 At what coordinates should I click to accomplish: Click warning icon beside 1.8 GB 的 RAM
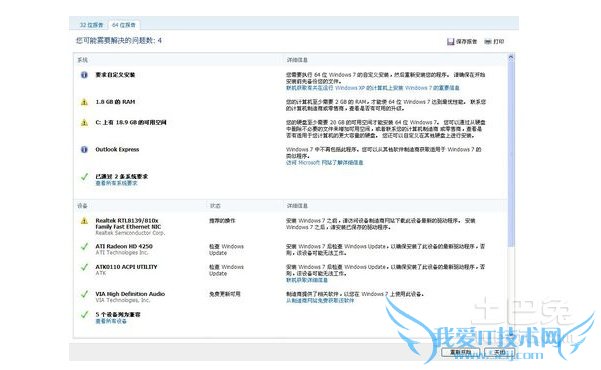[84, 102]
